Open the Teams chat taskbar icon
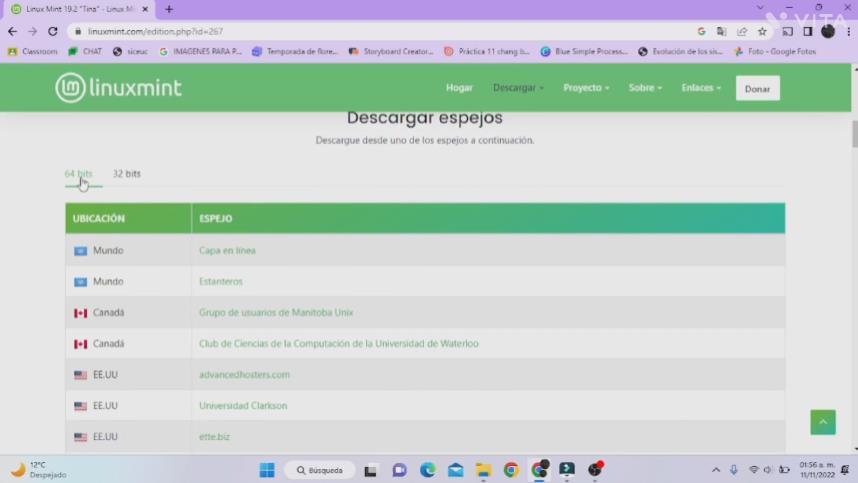Image resolution: width=858 pixels, height=483 pixels. click(x=399, y=470)
